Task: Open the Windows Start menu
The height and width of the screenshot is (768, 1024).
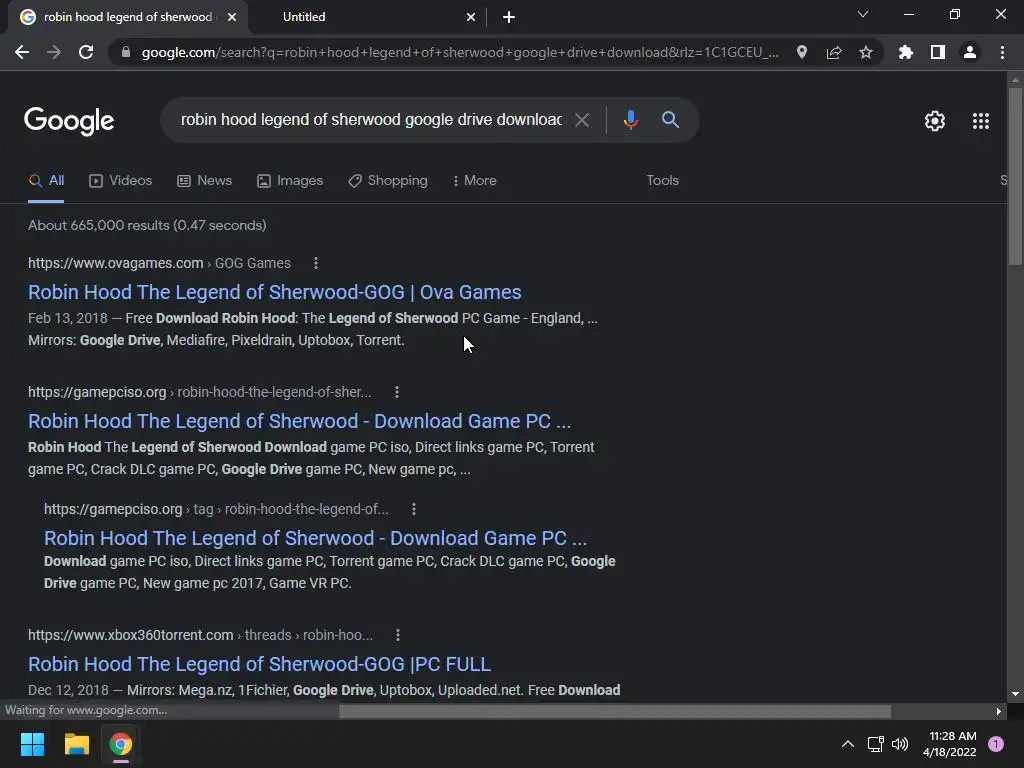Action: coord(32,744)
